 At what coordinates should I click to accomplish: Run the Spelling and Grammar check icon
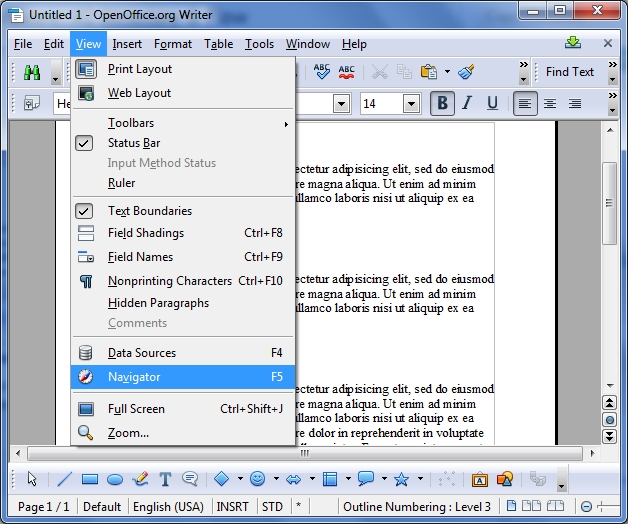coord(322,72)
